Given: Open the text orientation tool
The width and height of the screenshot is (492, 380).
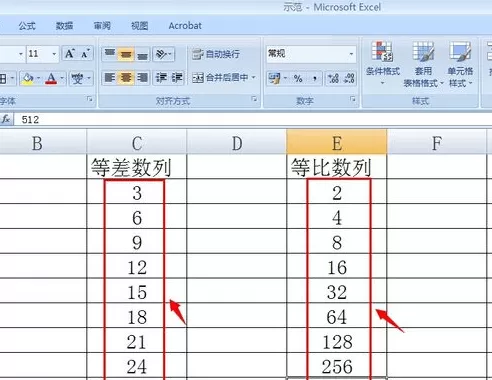Looking at the screenshot, I should (163, 54).
